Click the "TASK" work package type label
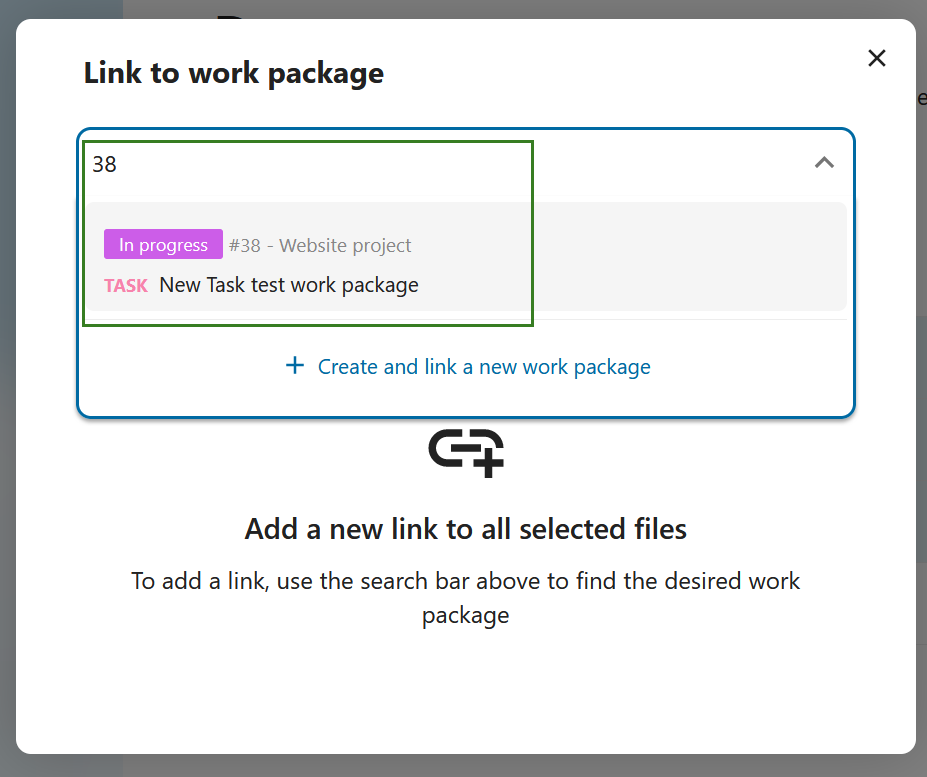The height and width of the screenshot is (777, 927). point(125,285)
